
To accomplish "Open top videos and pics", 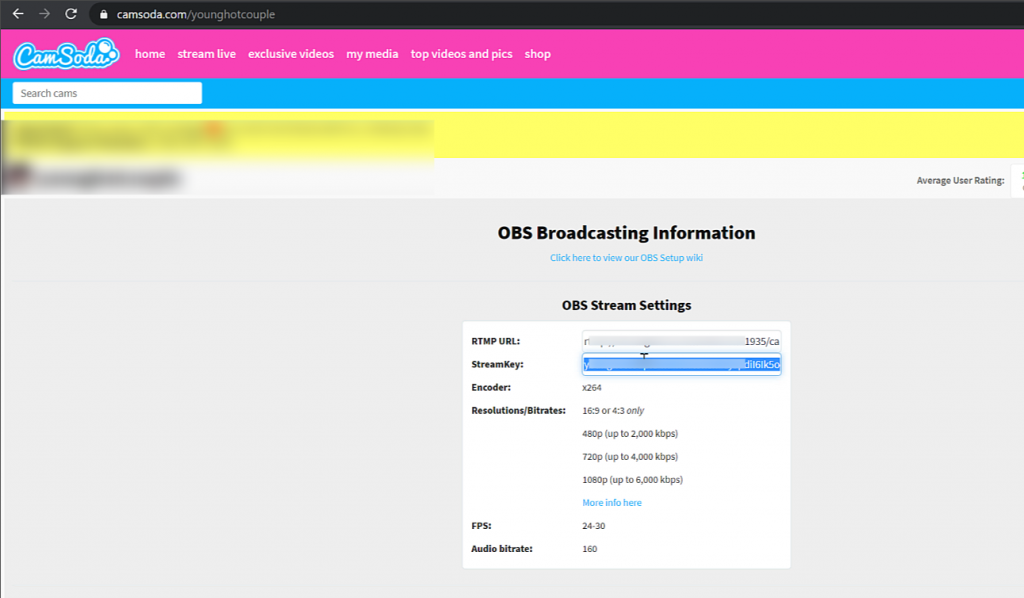I will (461, 54).
